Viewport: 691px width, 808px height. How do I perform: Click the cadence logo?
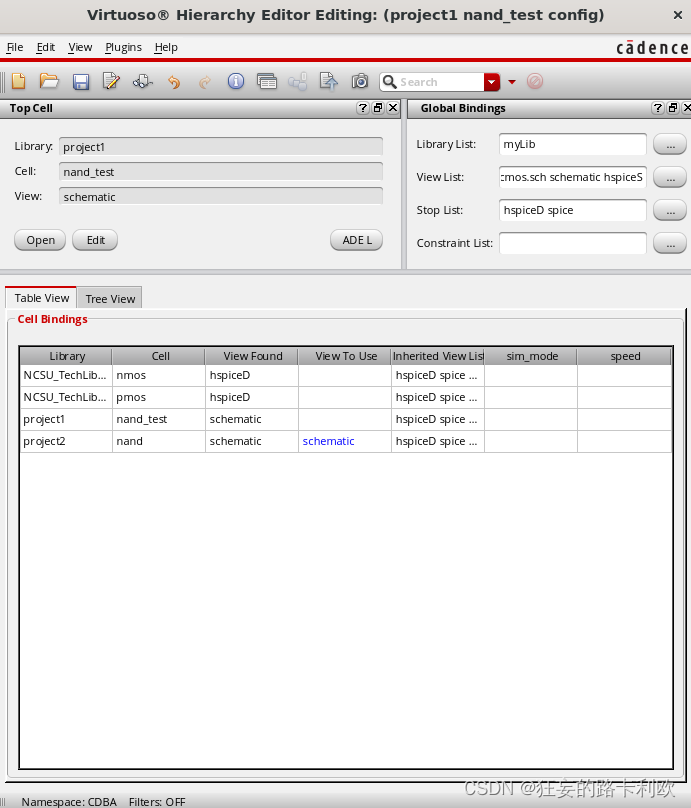652,48
